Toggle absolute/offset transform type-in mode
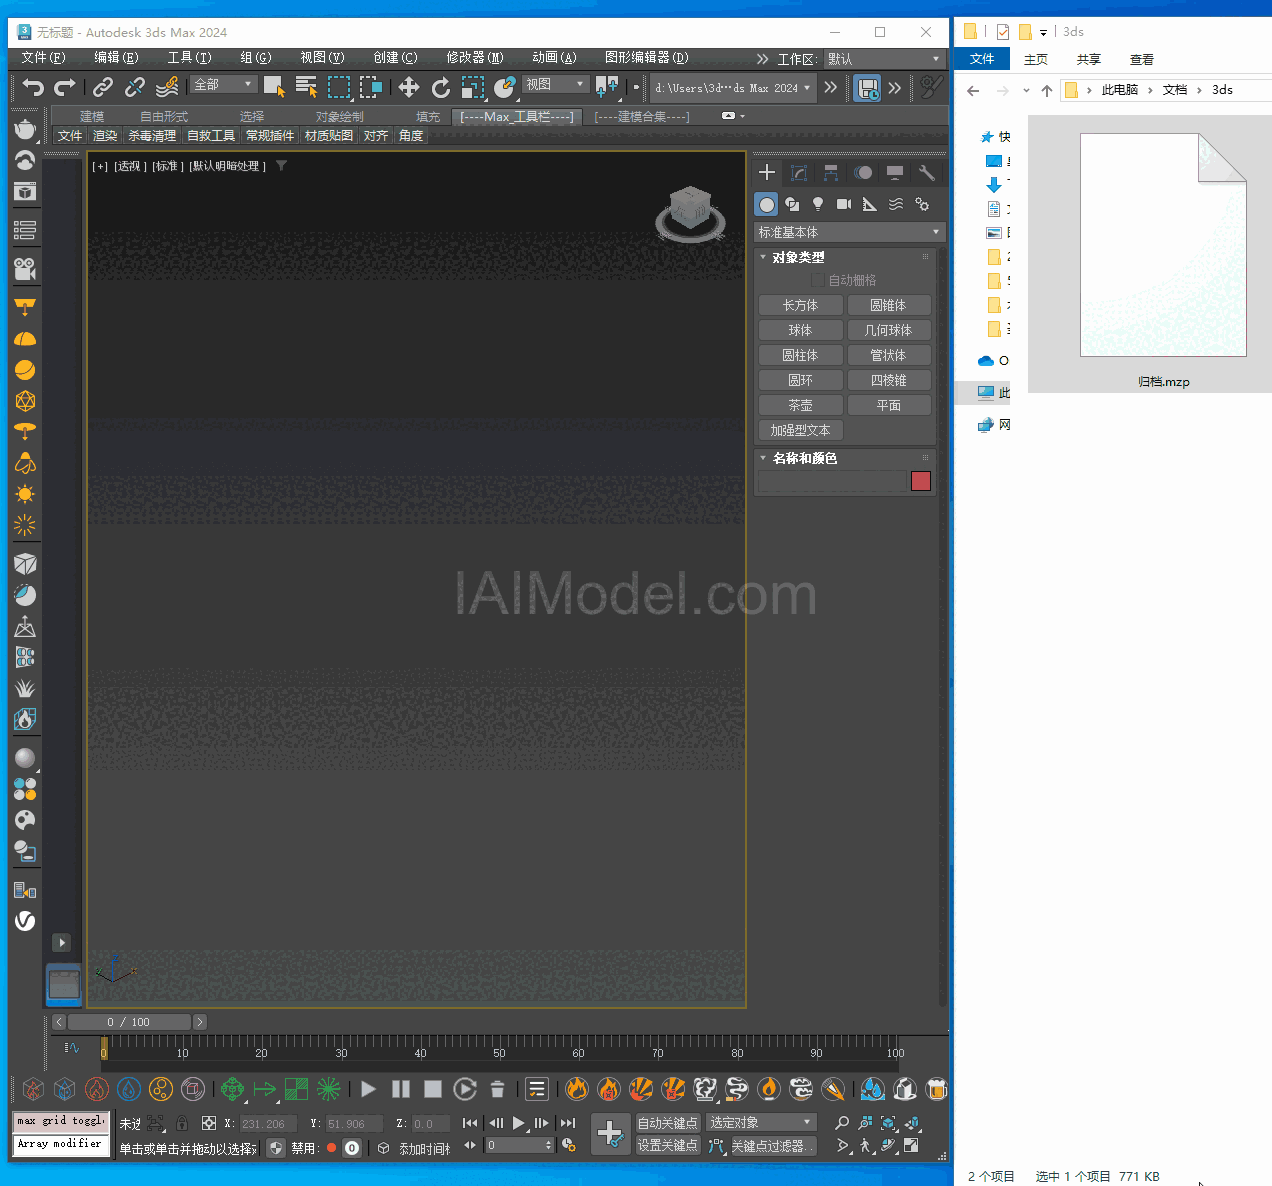 pyautogui.click(x=209, y=1123)
